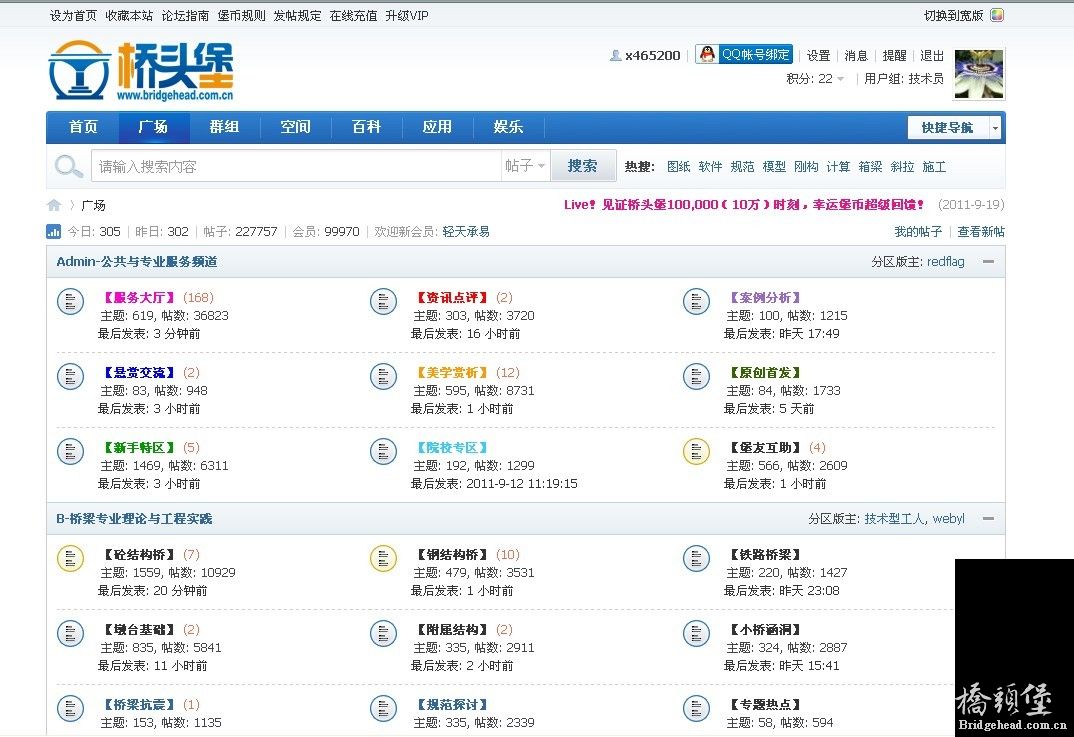Click the home breadcrumb icon

tap(54, 205)
